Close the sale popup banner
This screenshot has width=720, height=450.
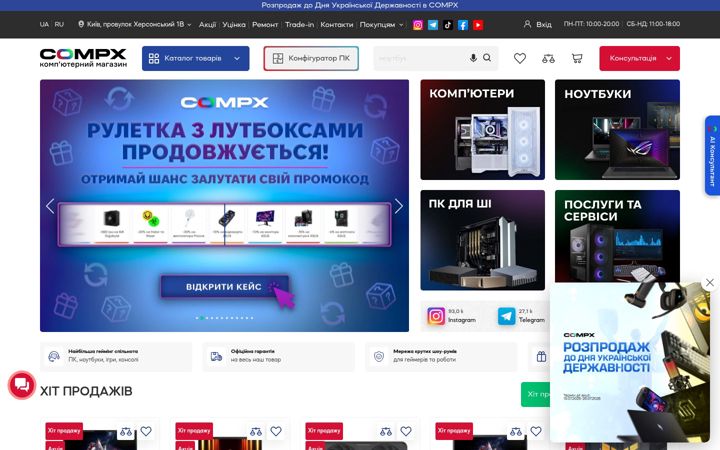pyautogui.click(x=710, y=282)
